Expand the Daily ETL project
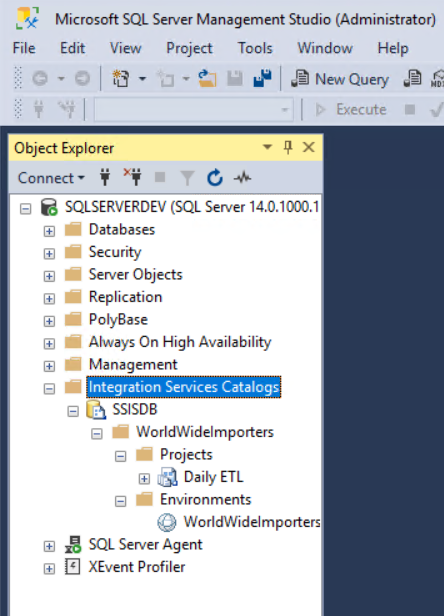444x616 pixels. [x=144, y=478]
